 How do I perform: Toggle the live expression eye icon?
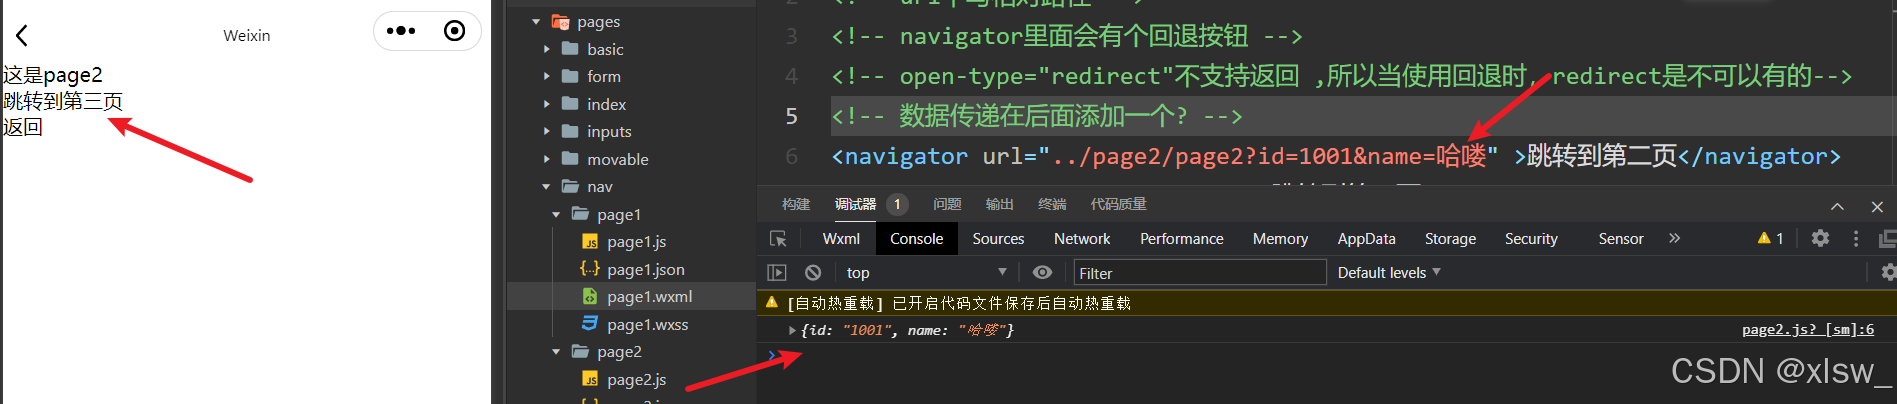[x=1042, y=273]
